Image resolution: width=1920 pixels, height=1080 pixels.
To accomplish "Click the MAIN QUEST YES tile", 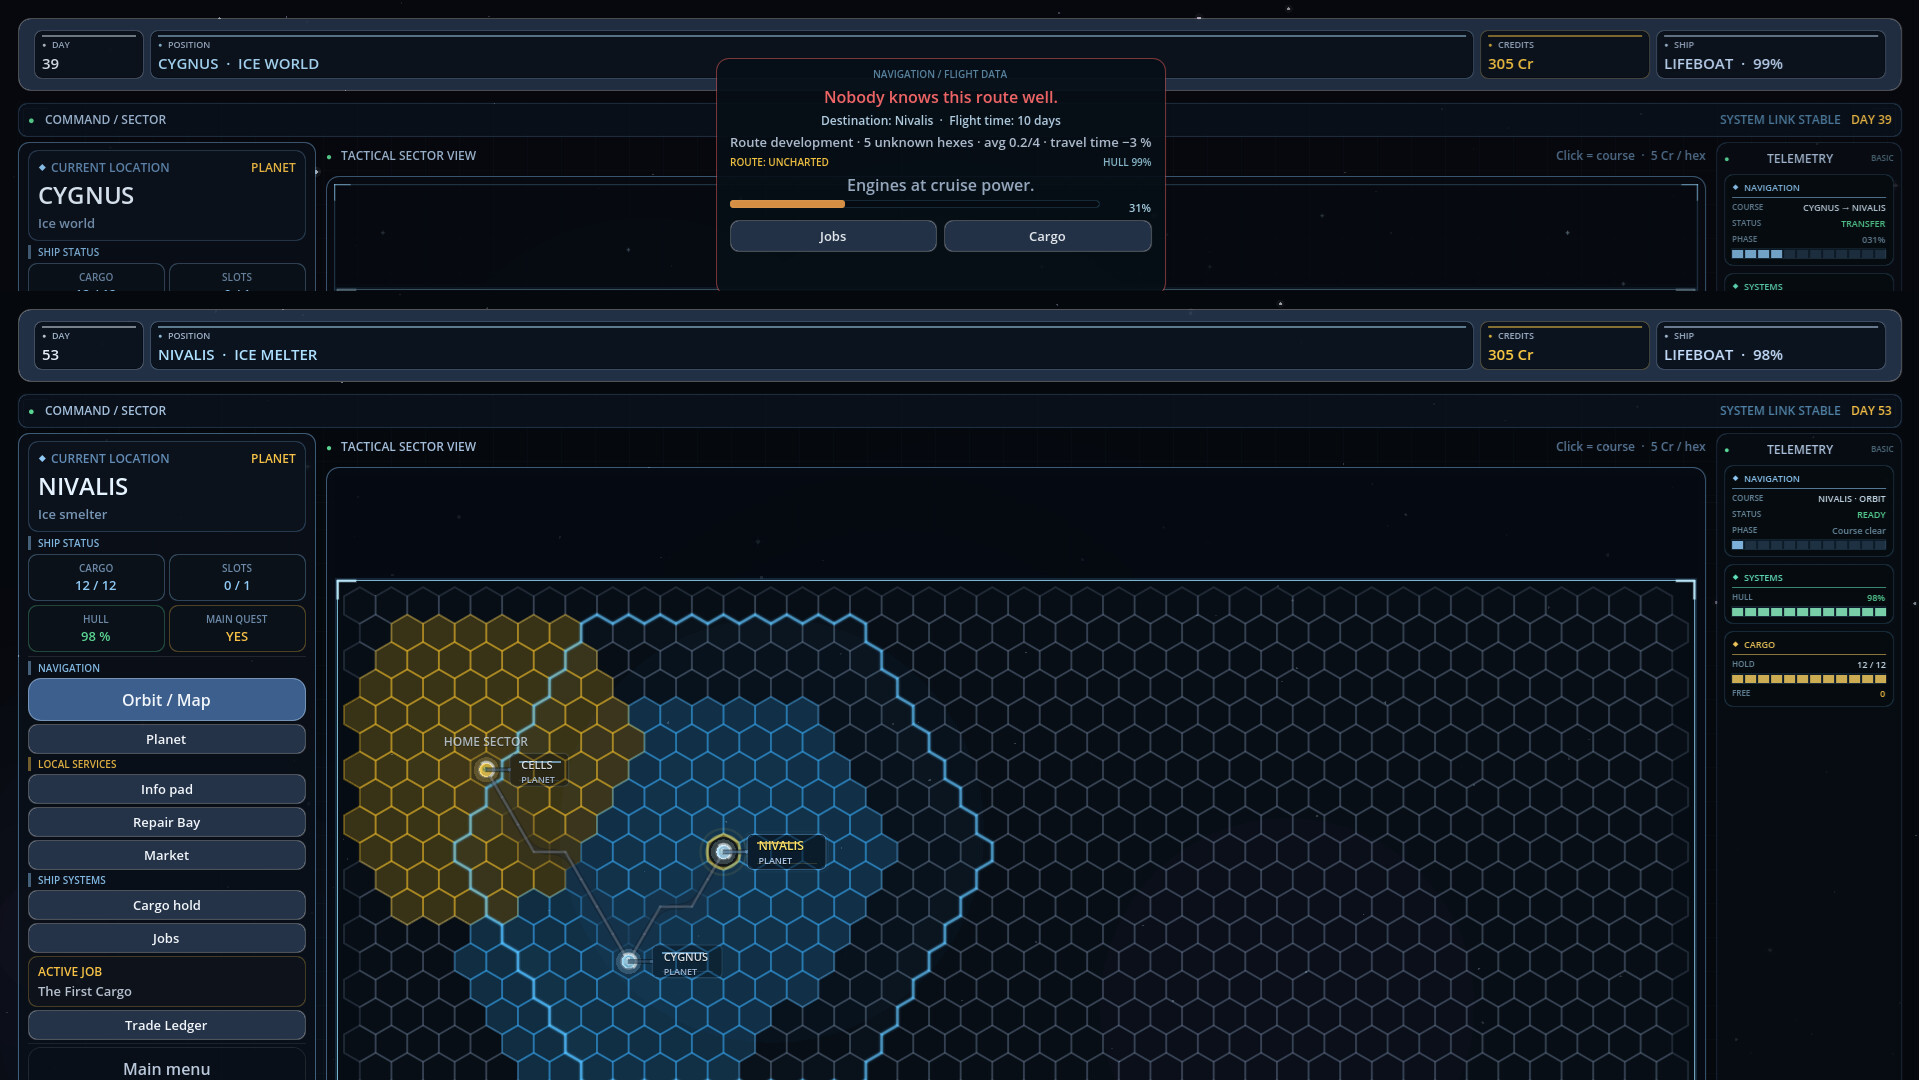I will [237, 628].
